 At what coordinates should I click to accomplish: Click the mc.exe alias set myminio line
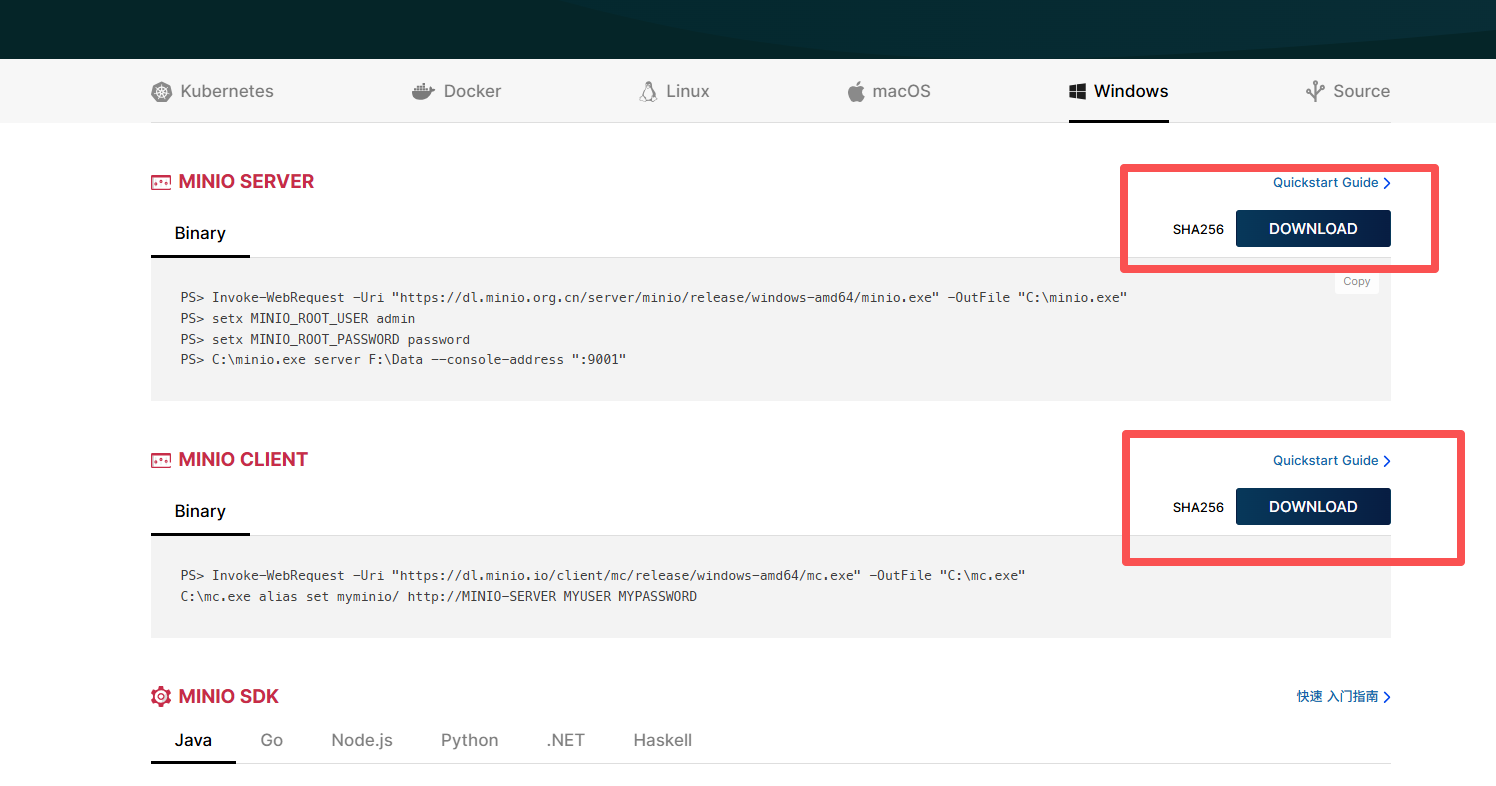pyautogui.click(x=439, y=597)
